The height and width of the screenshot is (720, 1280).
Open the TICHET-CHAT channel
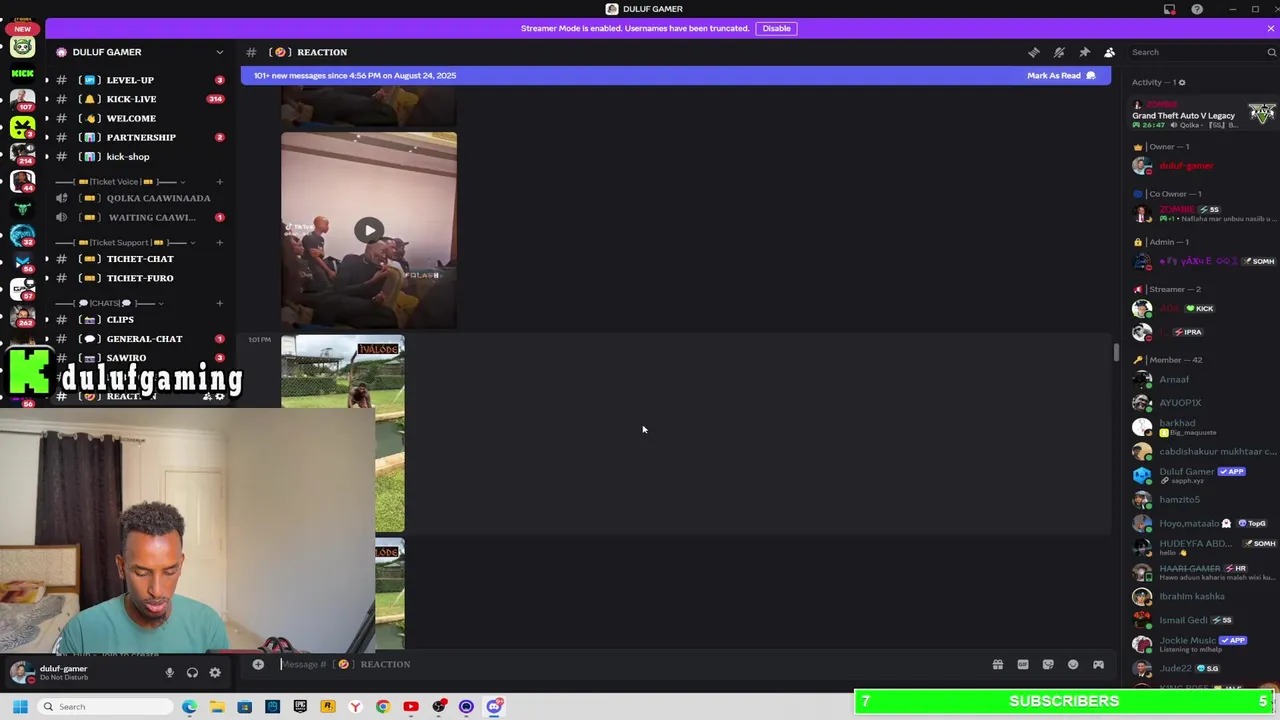click(139, 259)
